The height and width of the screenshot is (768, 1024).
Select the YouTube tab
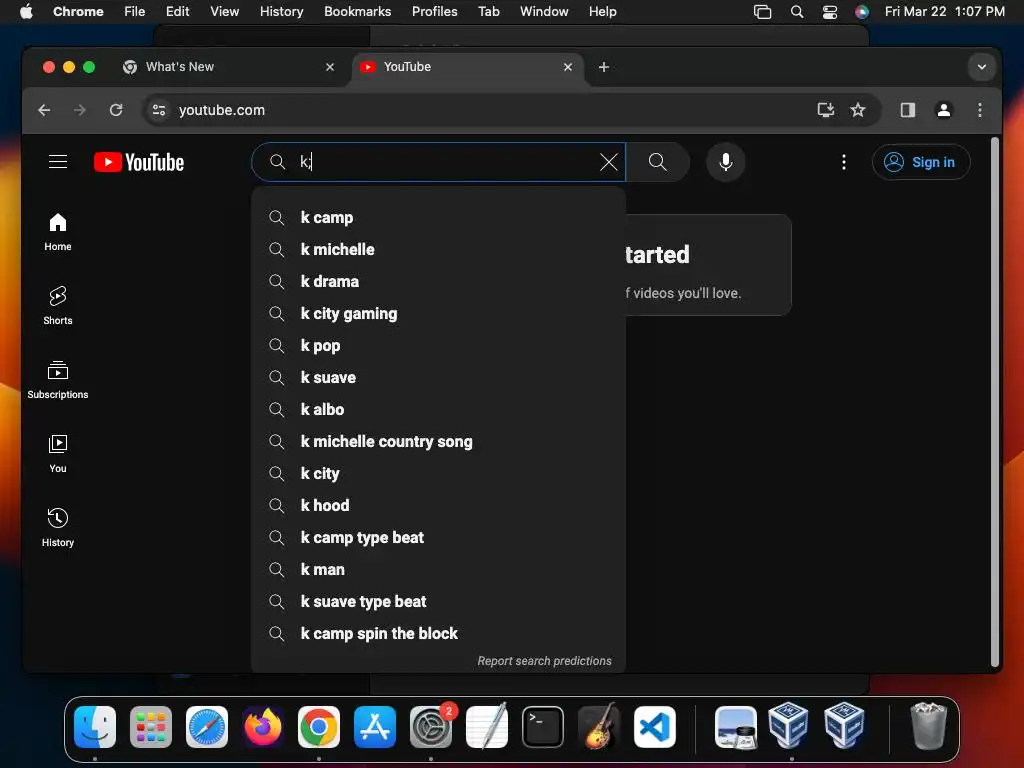[467, 67]
